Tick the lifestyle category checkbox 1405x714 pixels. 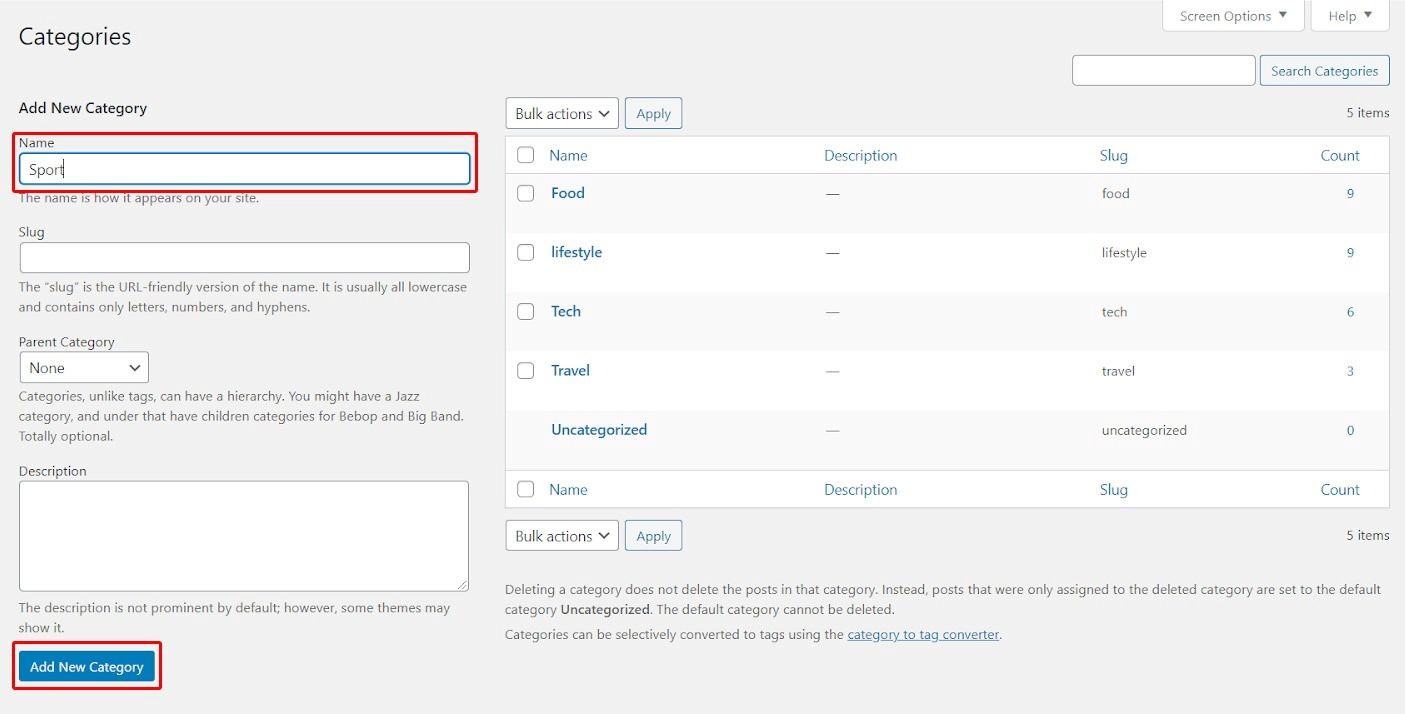point(525,253)
